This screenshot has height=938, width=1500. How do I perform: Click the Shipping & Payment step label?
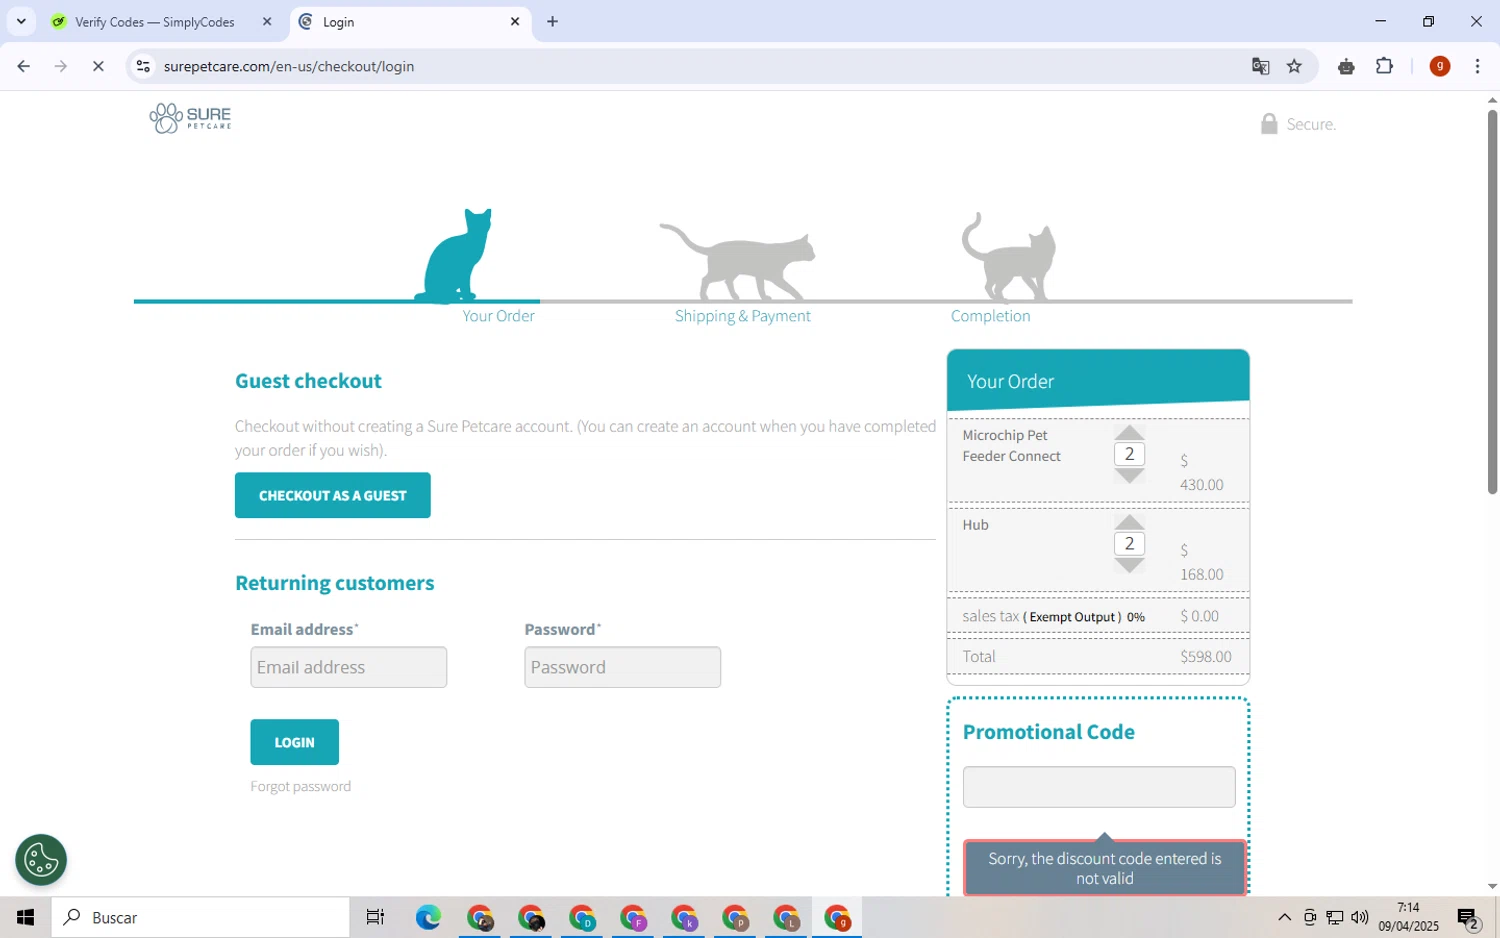[x=742, y=316]
